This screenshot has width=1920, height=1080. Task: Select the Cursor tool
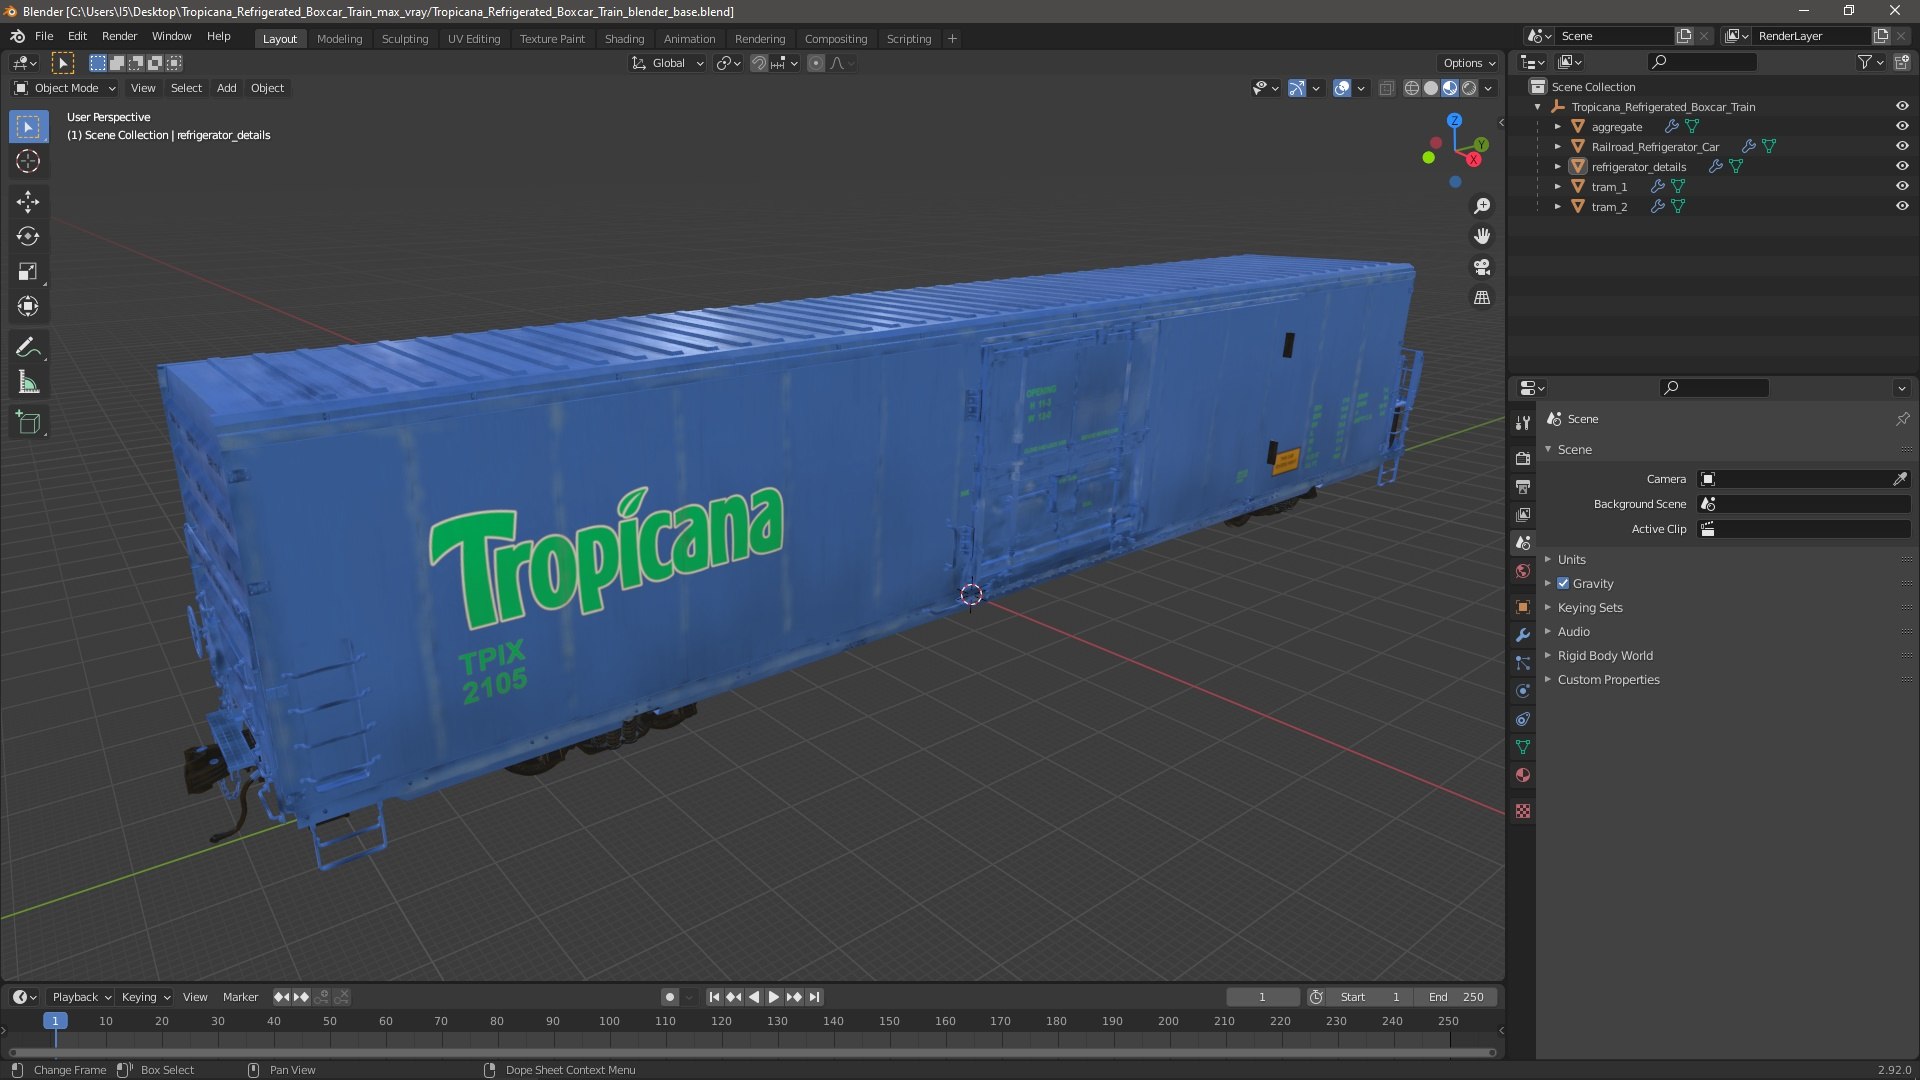click(x=28, y=161)
